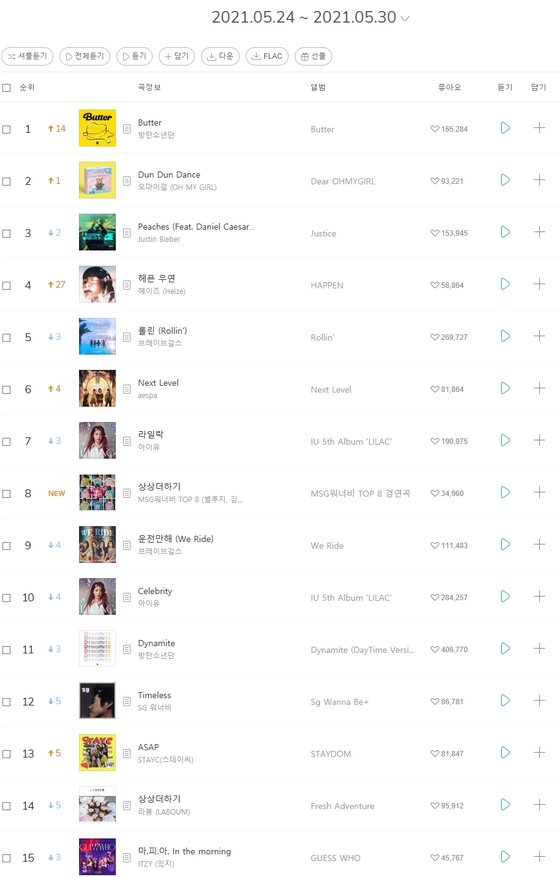Play the song Butter

point(505,128)
